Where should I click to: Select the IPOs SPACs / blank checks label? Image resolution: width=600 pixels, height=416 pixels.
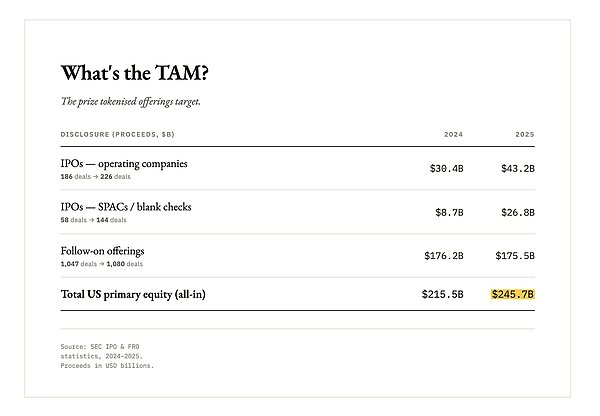click(x=126, y=207)
